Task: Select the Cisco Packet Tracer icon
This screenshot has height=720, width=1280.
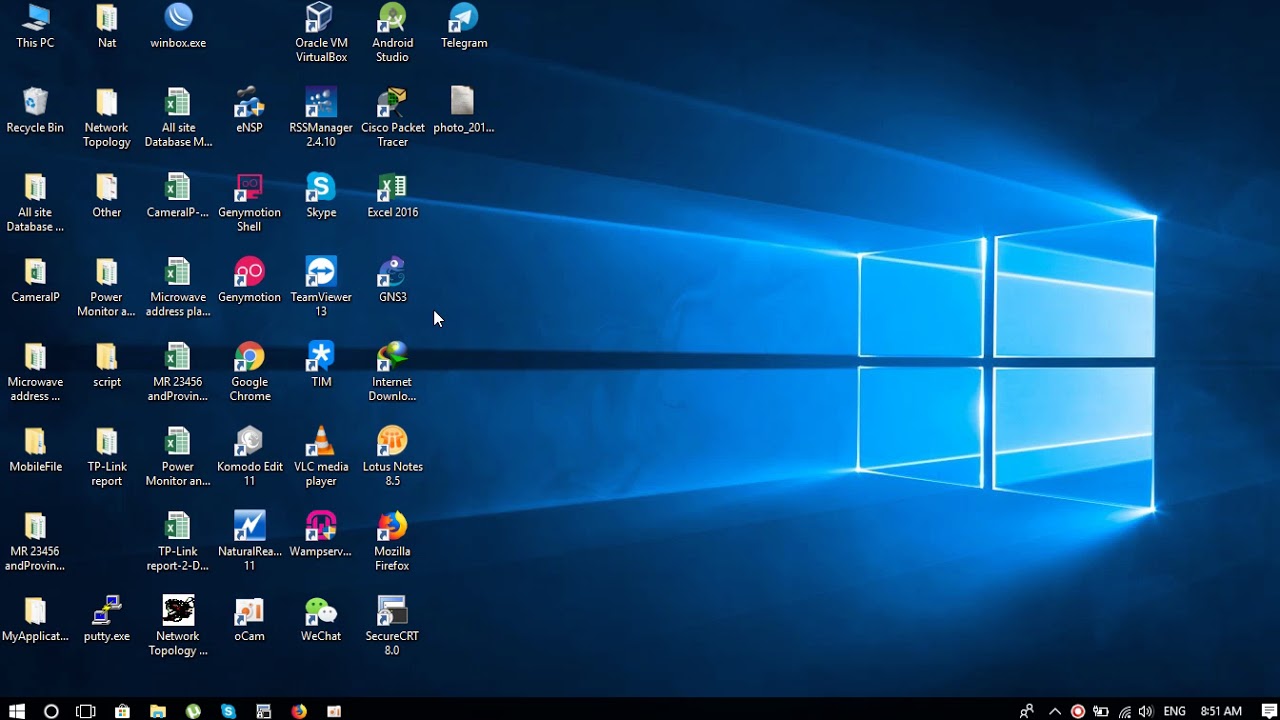Action: [392, 118]
